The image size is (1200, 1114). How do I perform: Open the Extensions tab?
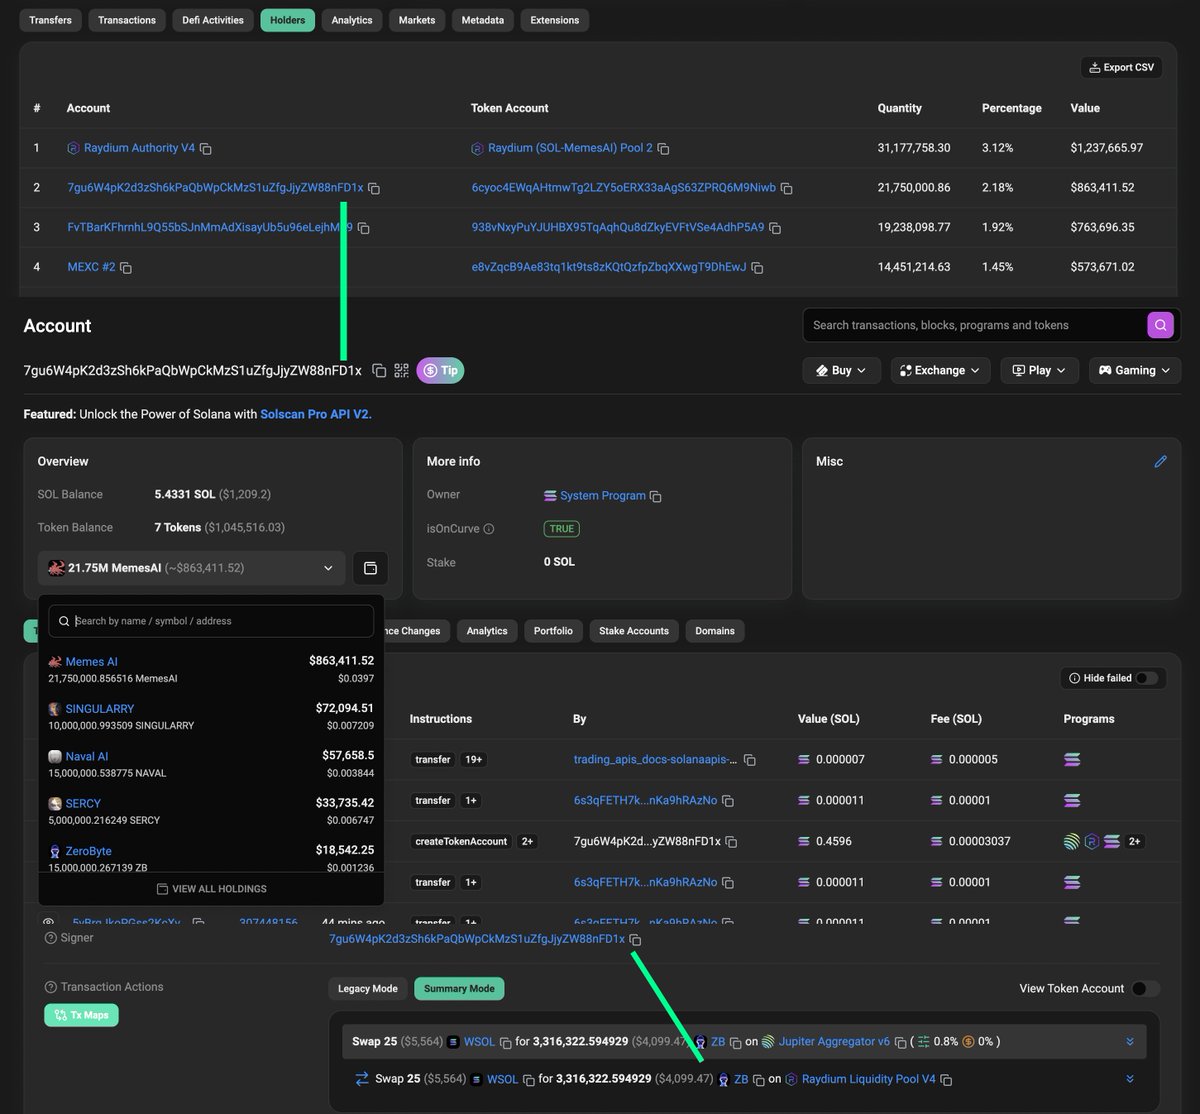click(555, 20)
